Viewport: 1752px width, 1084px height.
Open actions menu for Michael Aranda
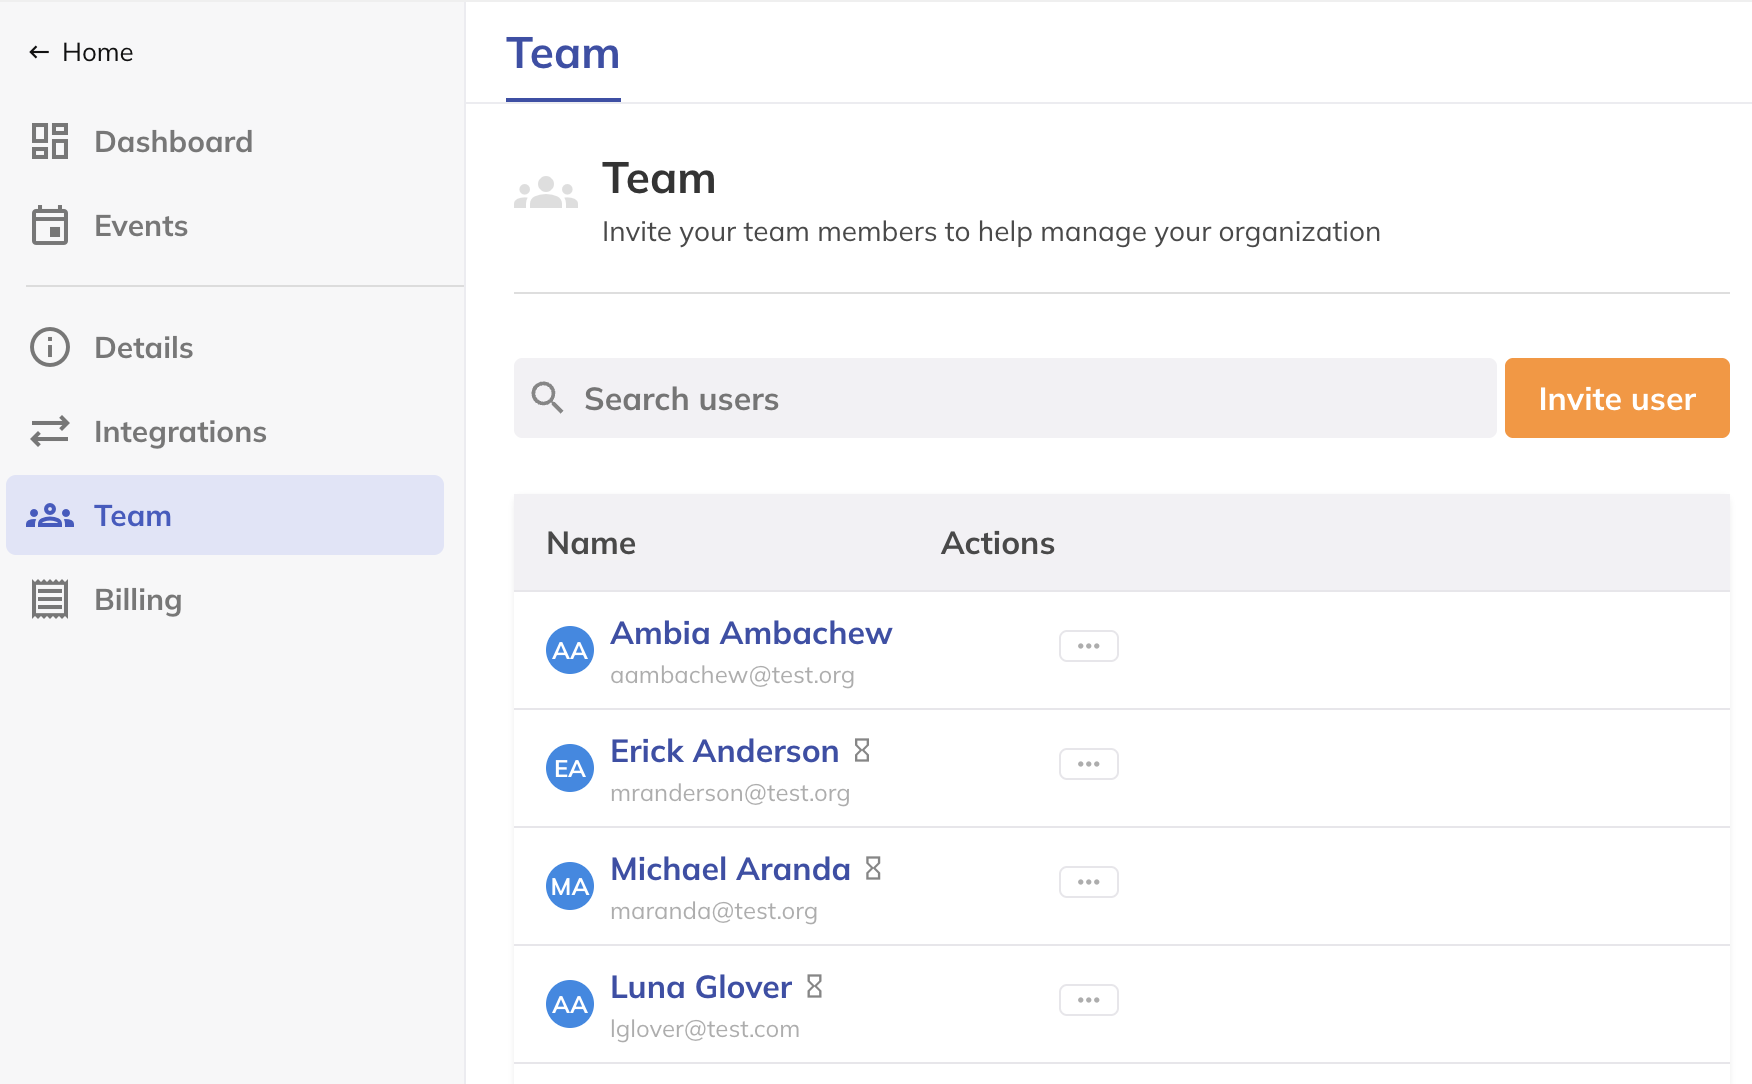[1089, 882]
